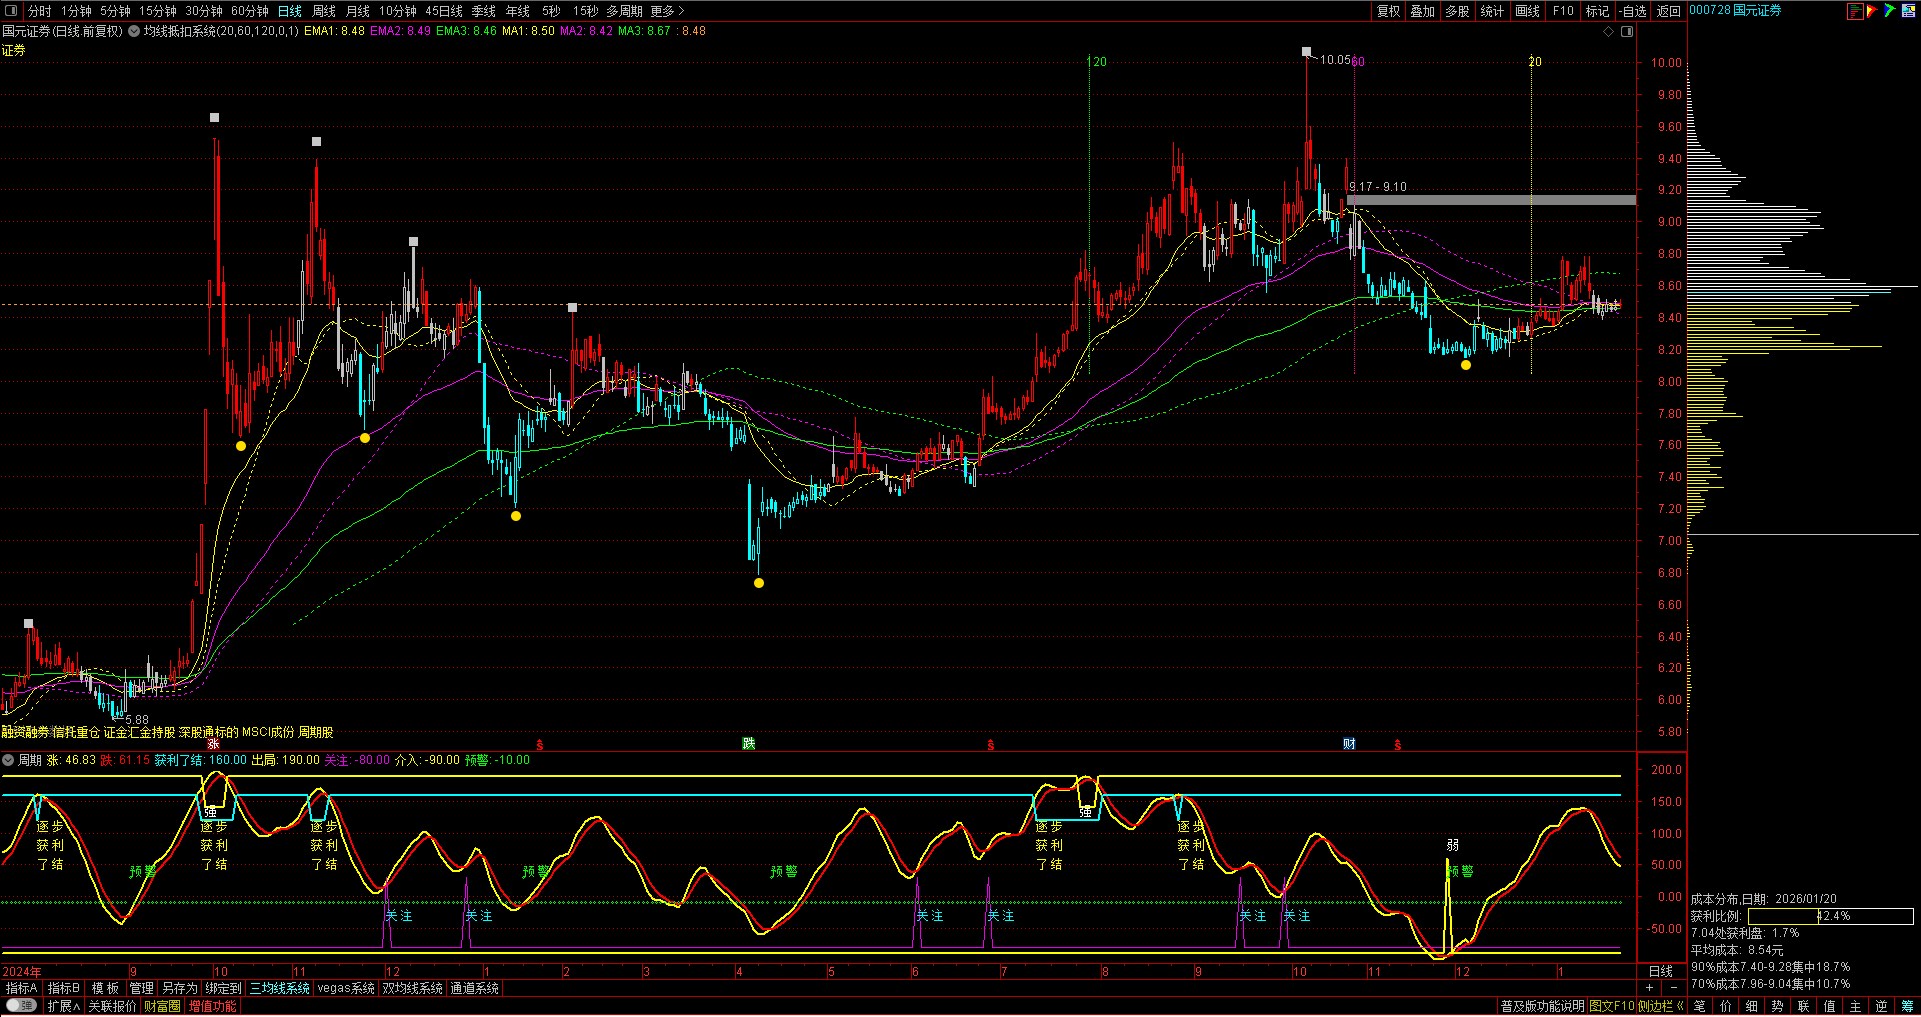The height and width of the screenshot is (1017, 1921).
Task: Open the 均线抵扣系统 indicator dropdown
Action: point(134,31)
